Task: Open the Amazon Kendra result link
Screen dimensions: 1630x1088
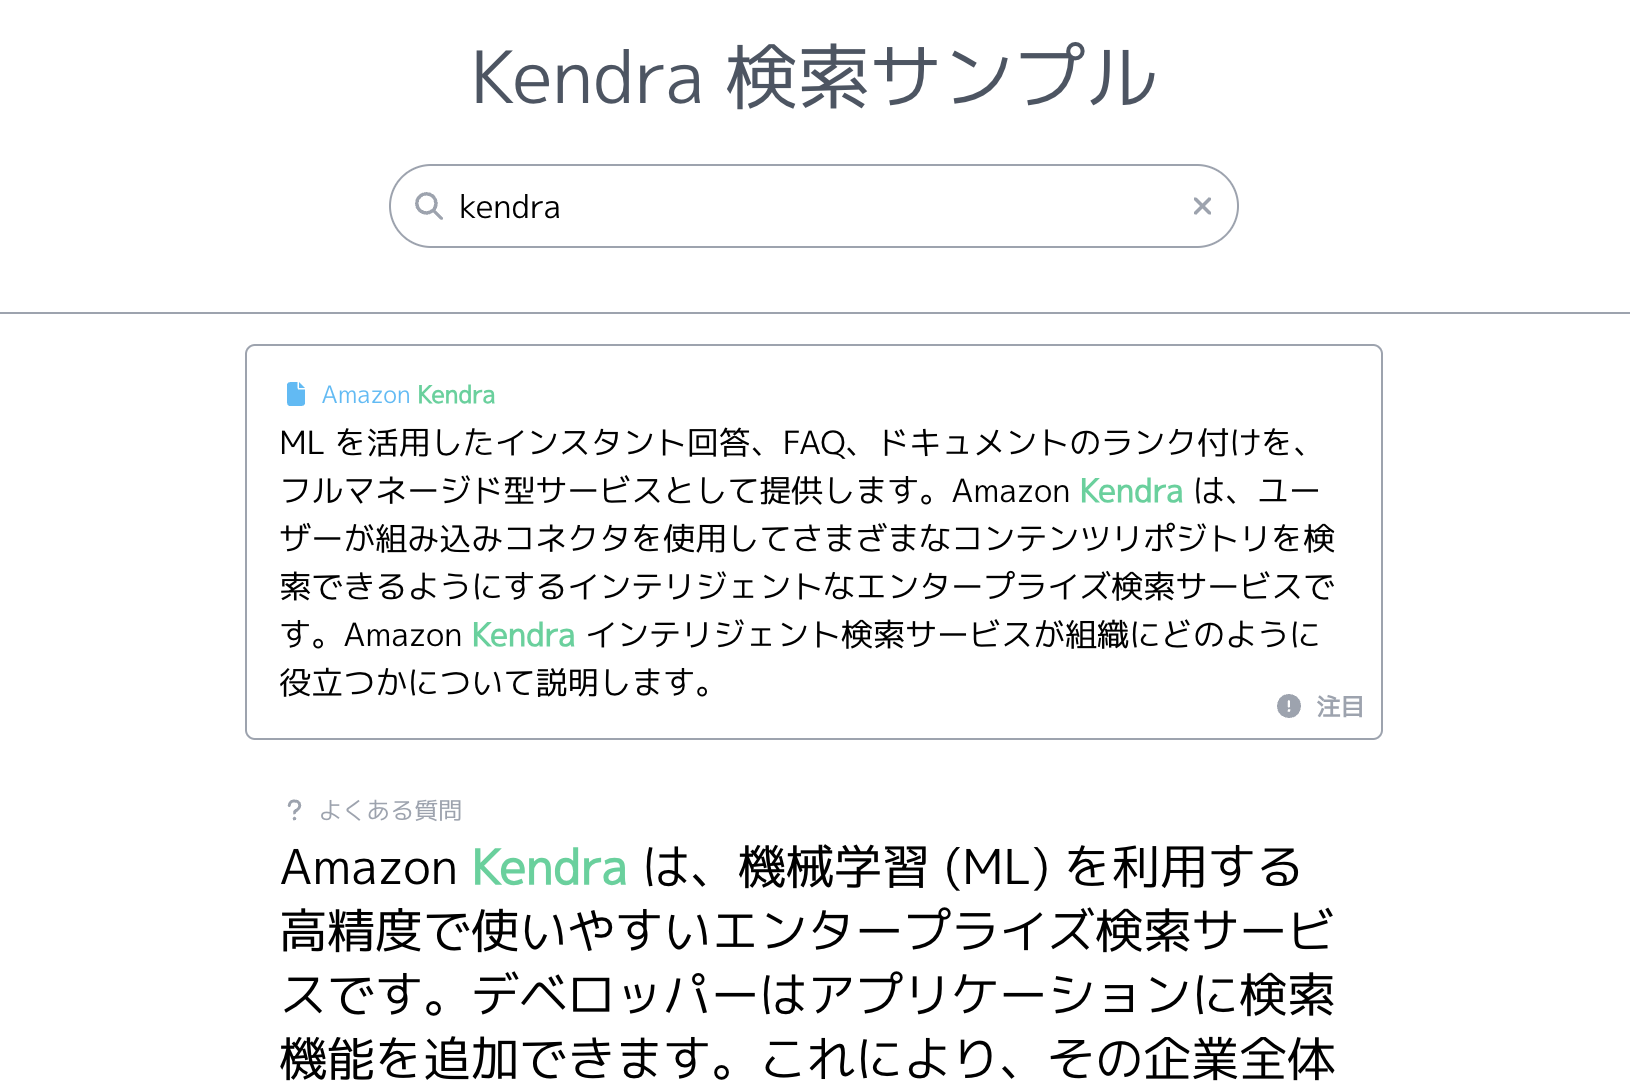Action: (408, 395)
